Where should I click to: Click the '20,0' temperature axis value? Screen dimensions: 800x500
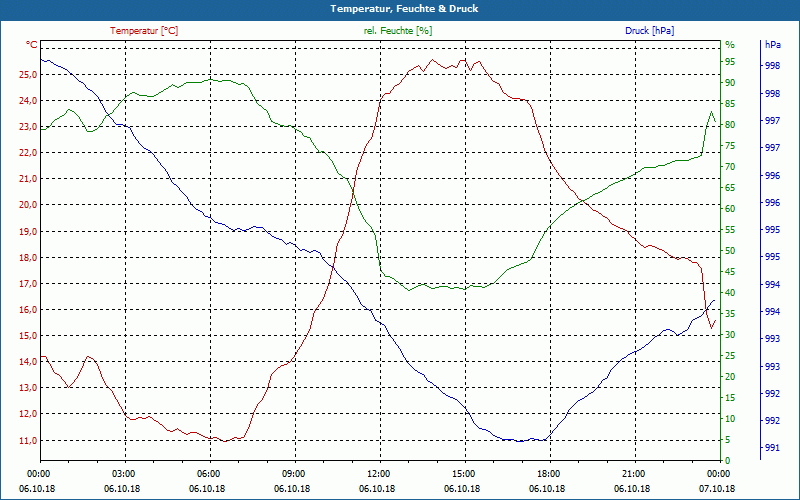[29, 205]
